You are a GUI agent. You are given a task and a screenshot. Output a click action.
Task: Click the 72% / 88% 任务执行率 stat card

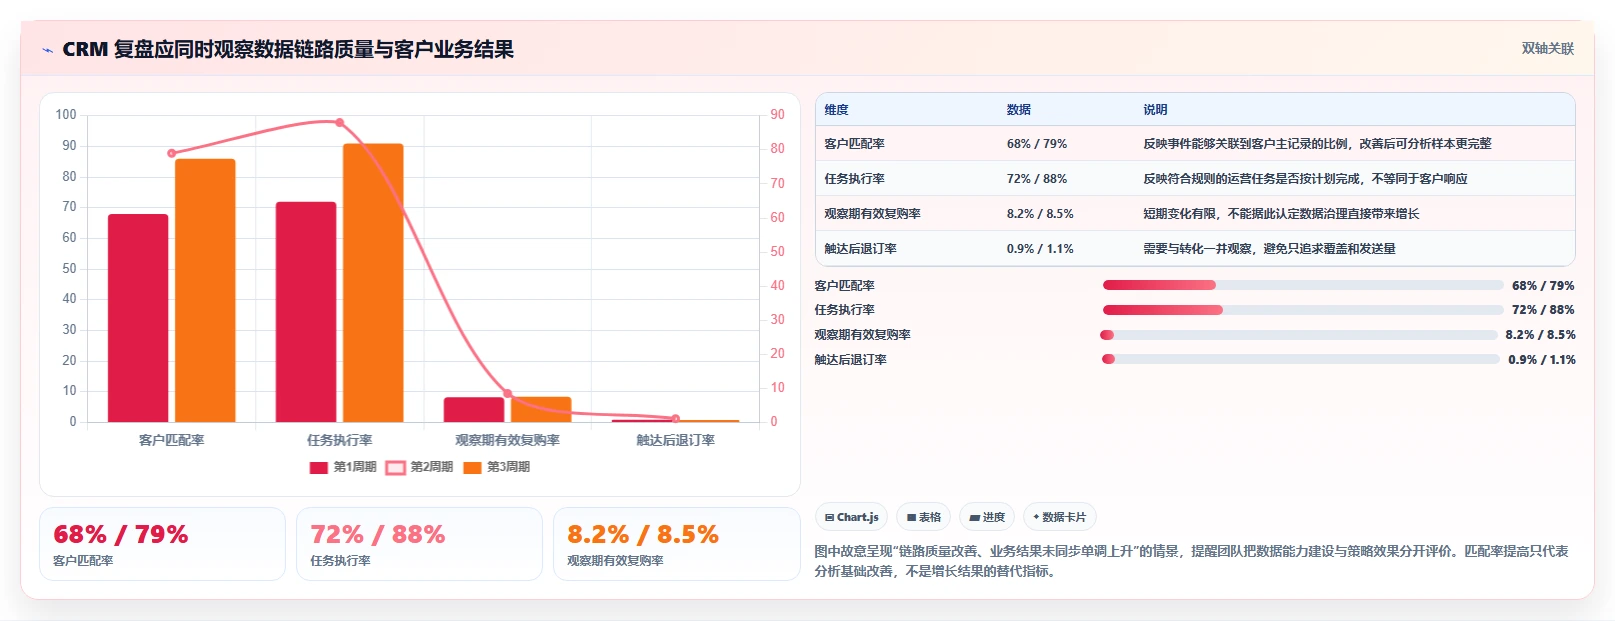point(419,544)
